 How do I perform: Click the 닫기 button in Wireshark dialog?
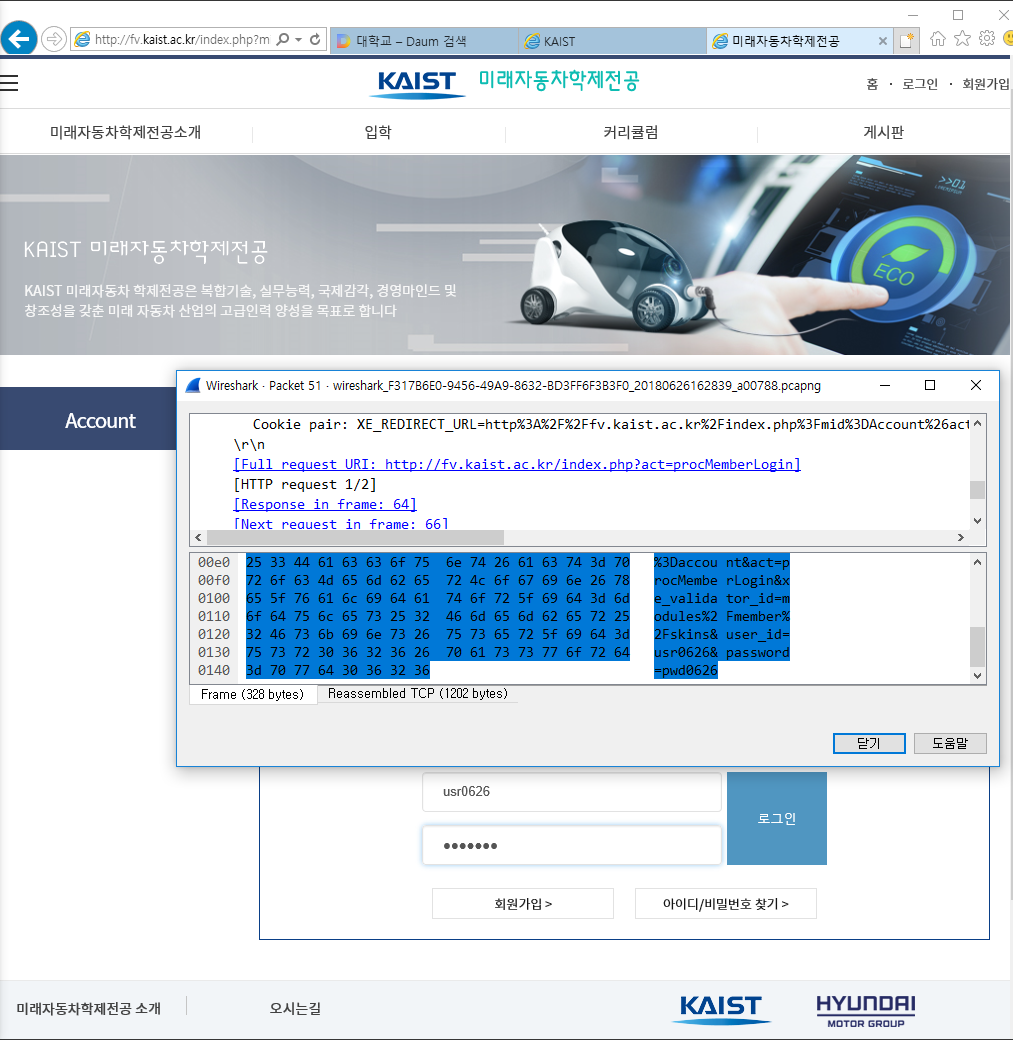pyautogui.click(x=869, y=744)
